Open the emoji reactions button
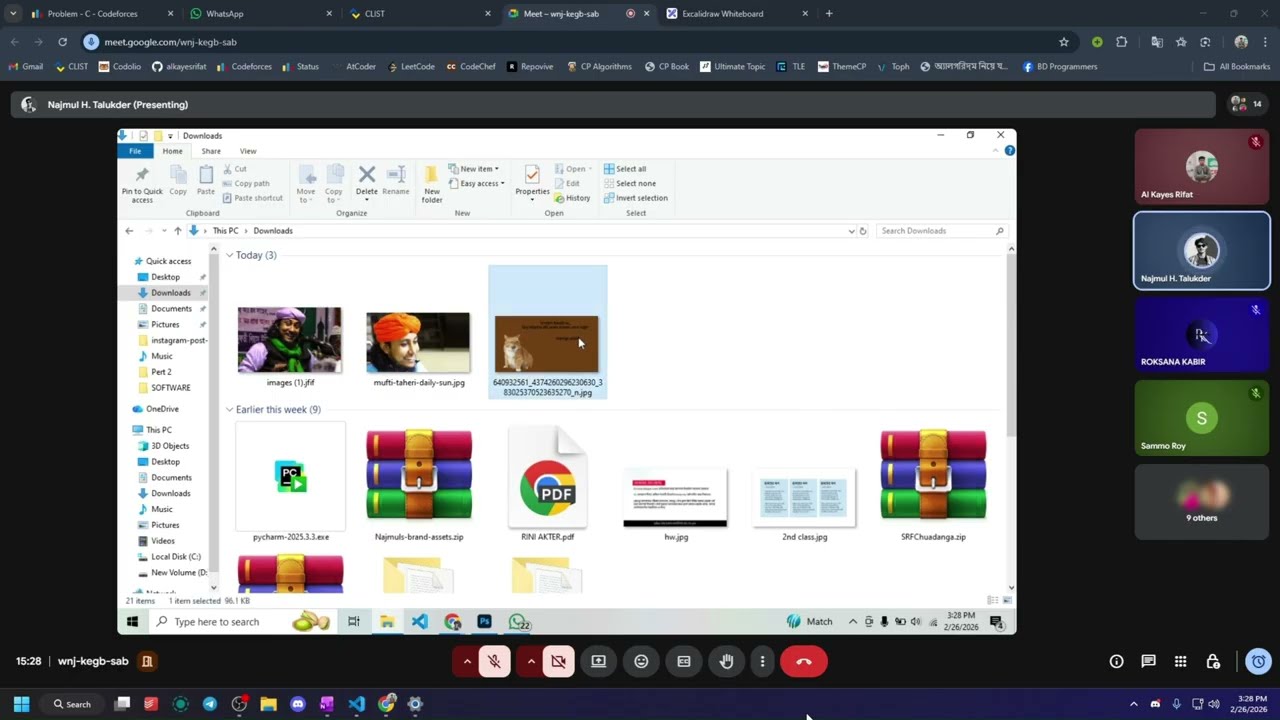This screenshot has height=720, width=1280. click(641, 661)
